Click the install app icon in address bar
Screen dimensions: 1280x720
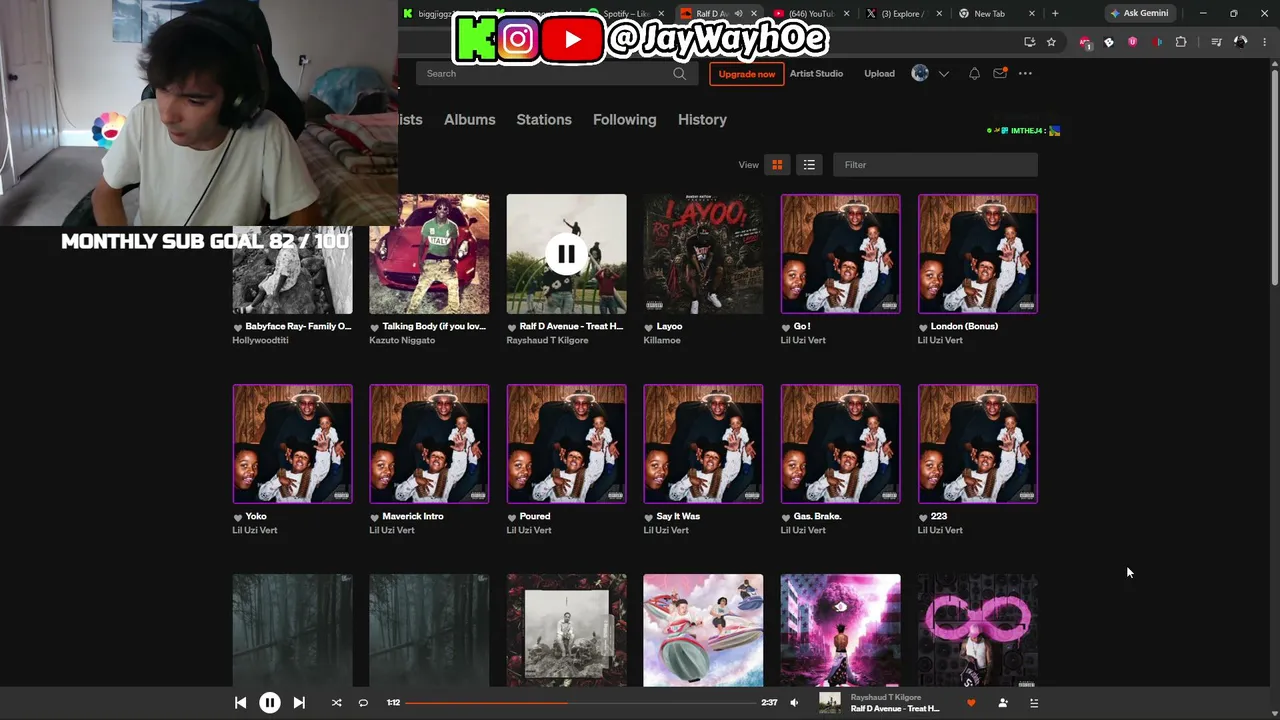pos(1029,42)
